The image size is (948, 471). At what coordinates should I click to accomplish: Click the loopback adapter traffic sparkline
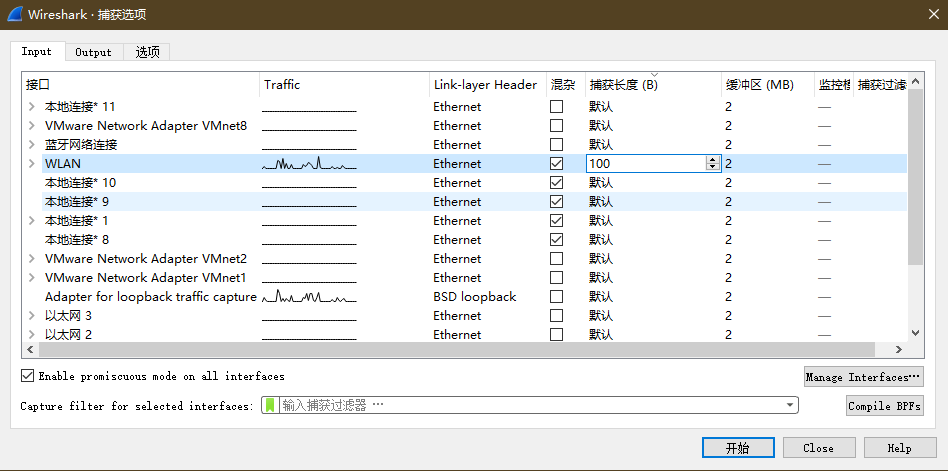click(x=309, y=297)
